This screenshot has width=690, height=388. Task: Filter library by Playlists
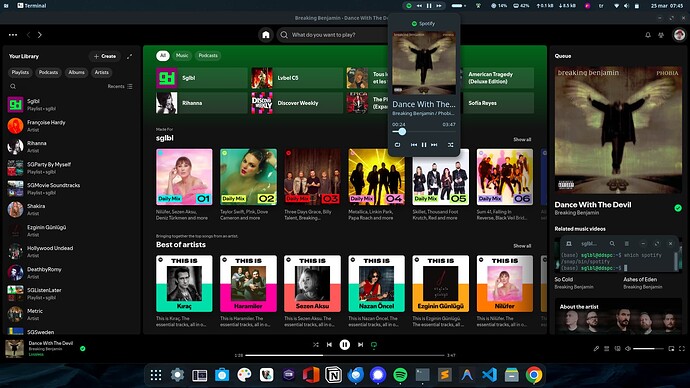click(x=20, y=72)
